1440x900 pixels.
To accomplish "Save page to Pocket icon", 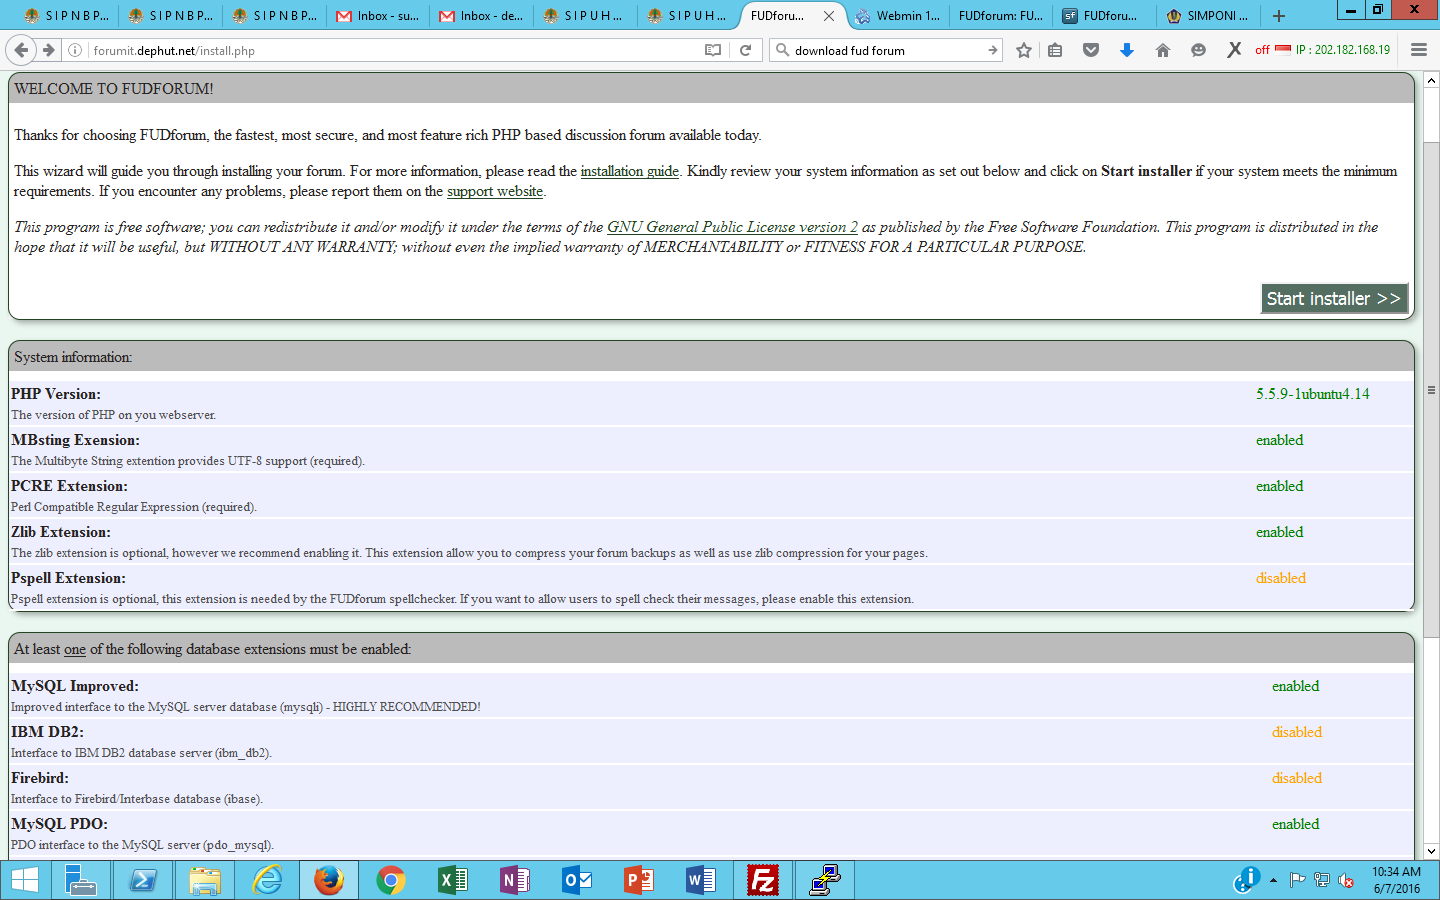I will tap(1091, 50).
